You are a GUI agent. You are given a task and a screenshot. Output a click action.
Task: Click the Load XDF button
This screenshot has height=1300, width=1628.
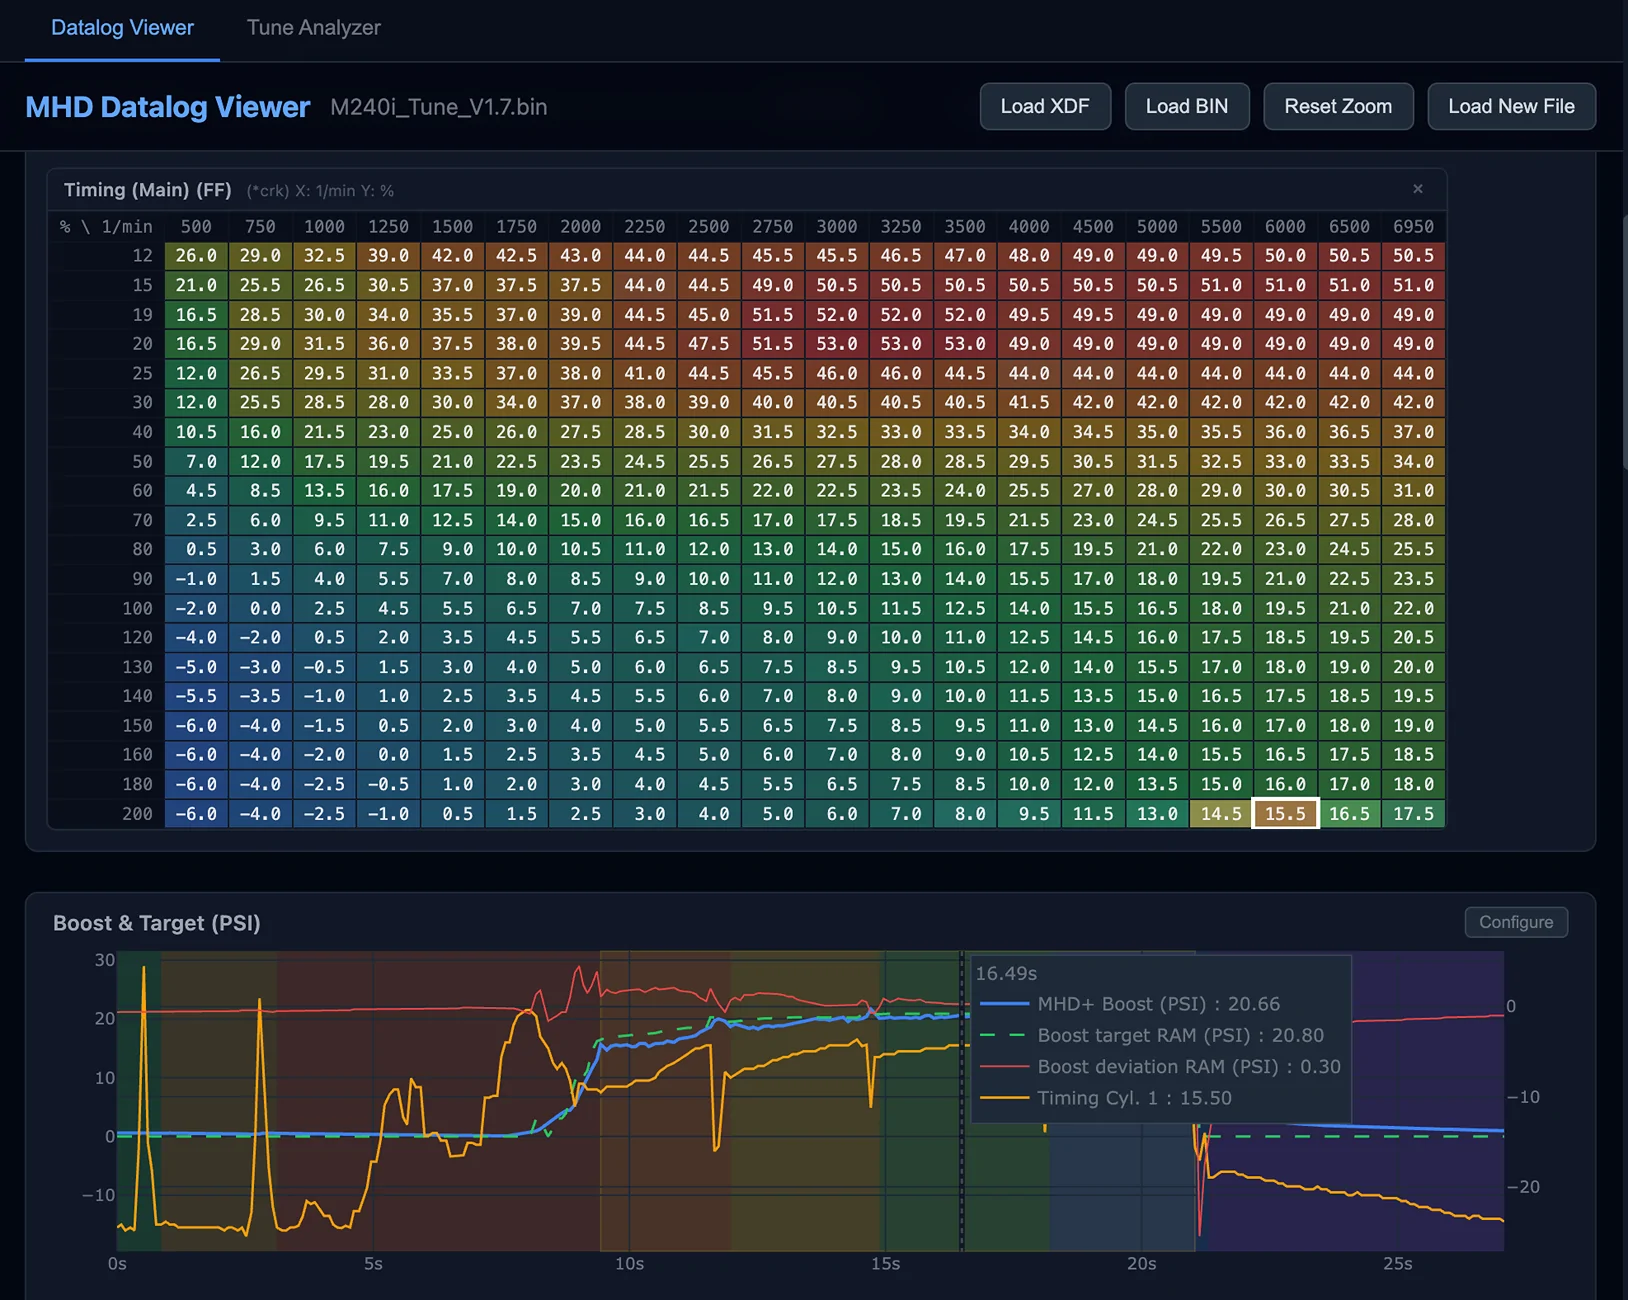tap(1045, 106)
